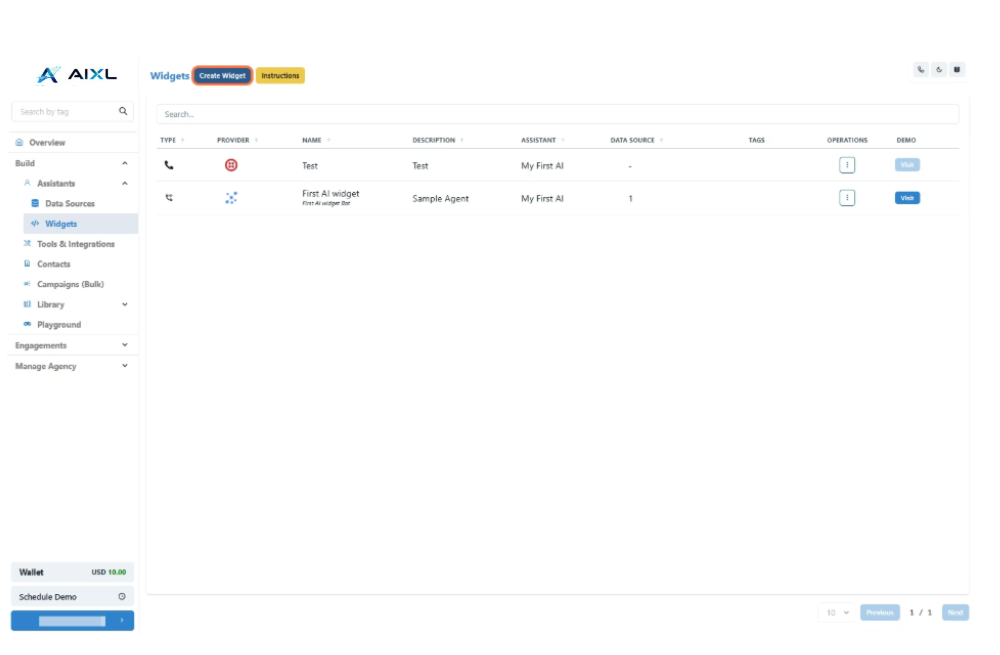Open operations menu for Test widget
This screenshot has height=655, width=1000.
(847, 165)
